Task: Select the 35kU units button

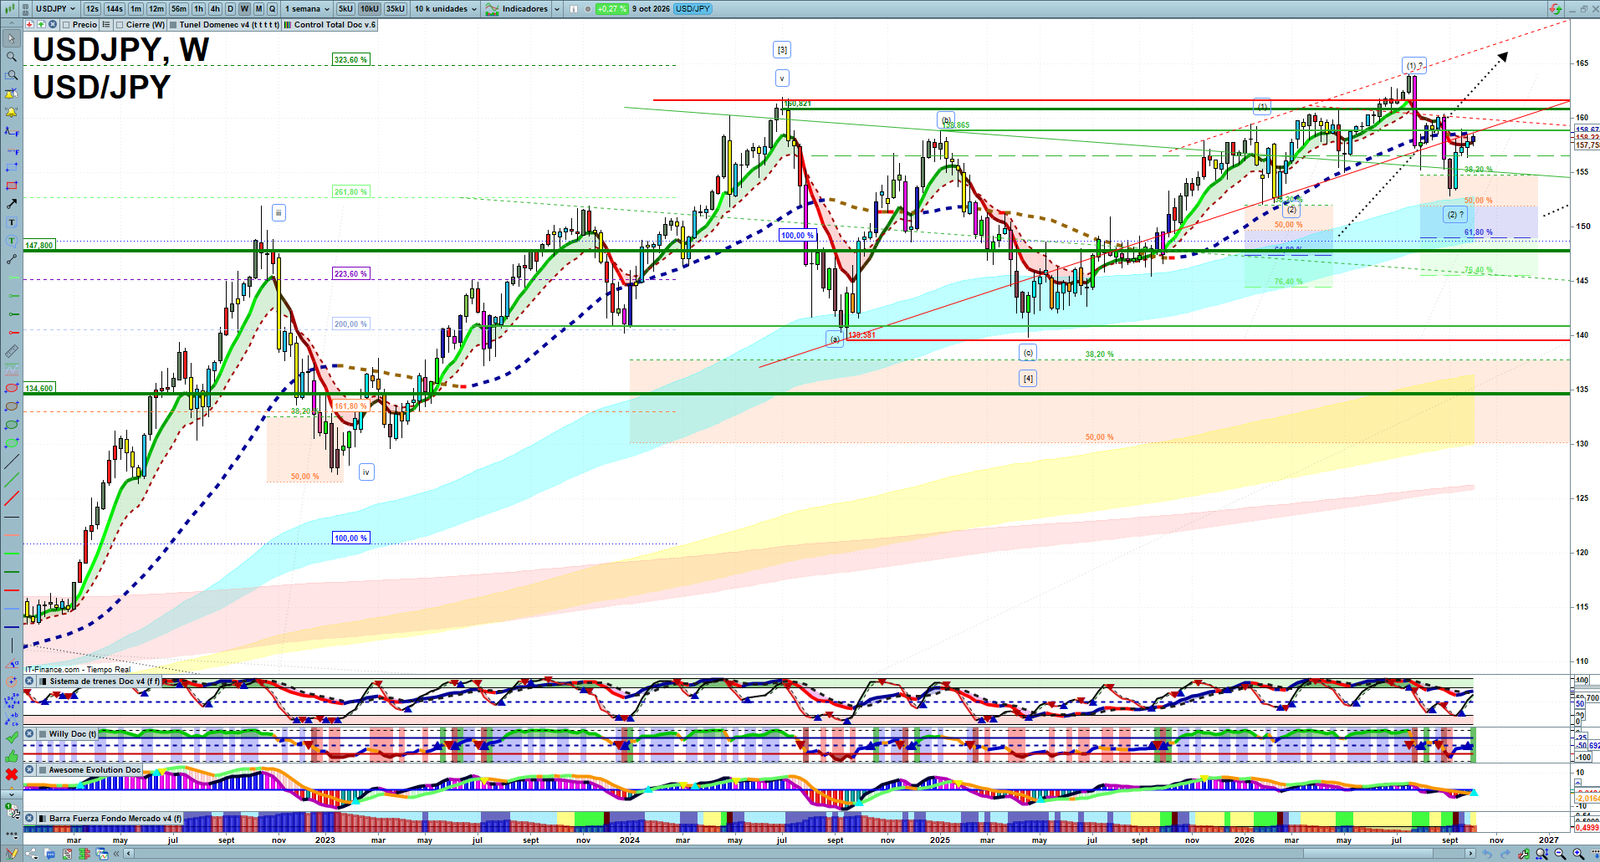Action: tap(395, 9)
